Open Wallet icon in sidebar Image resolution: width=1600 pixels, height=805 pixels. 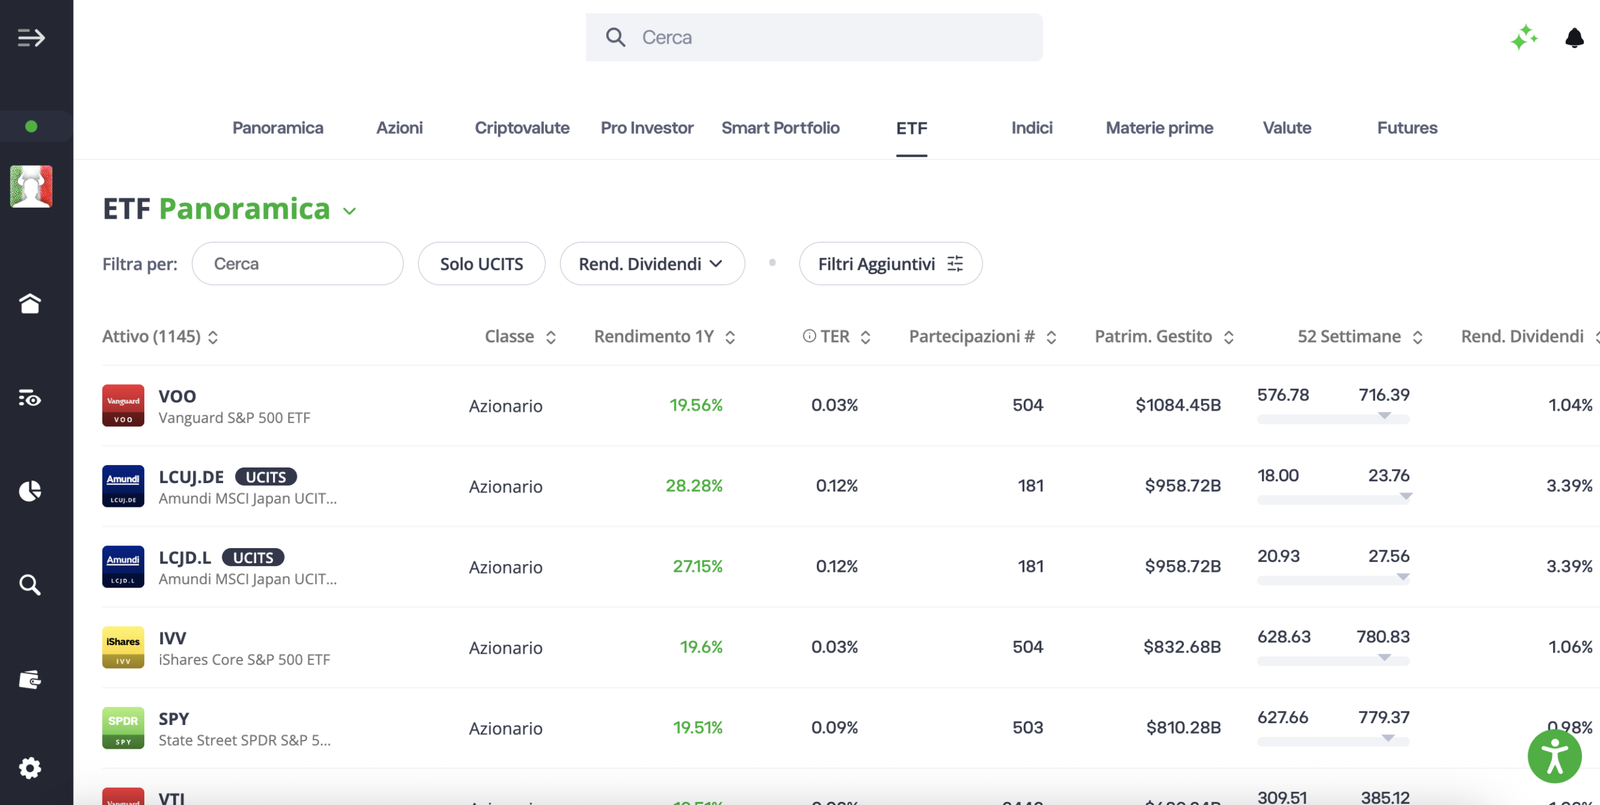(x=30, y=680)
